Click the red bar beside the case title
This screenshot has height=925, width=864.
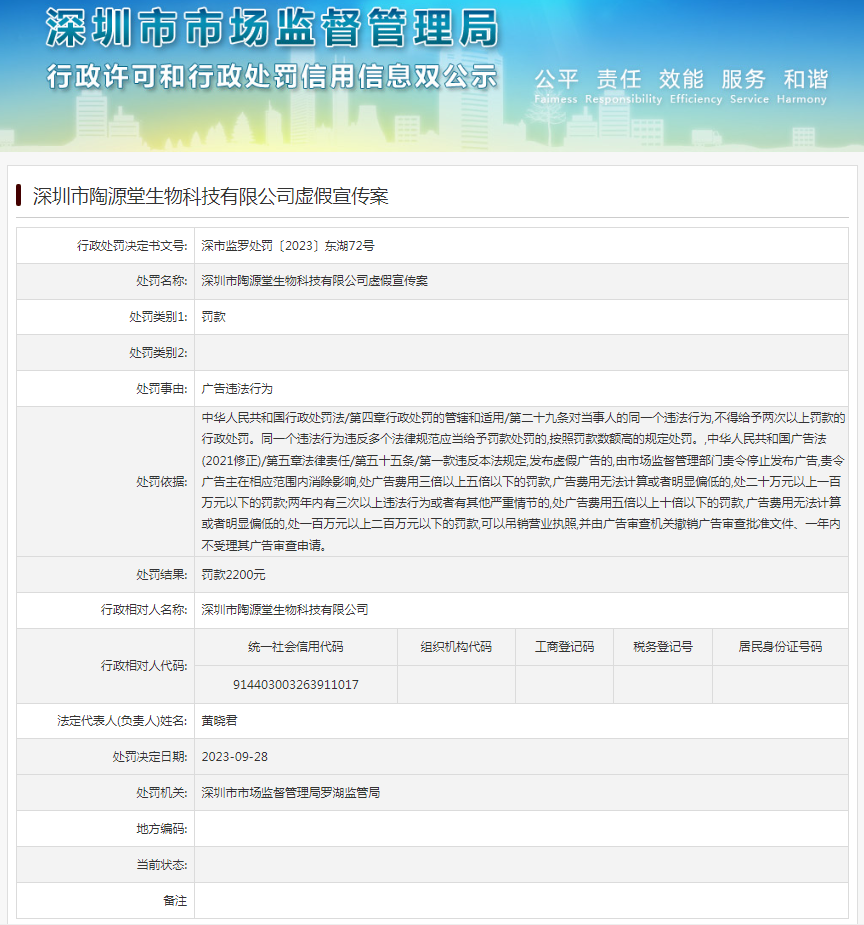click(x=19, y=195)
